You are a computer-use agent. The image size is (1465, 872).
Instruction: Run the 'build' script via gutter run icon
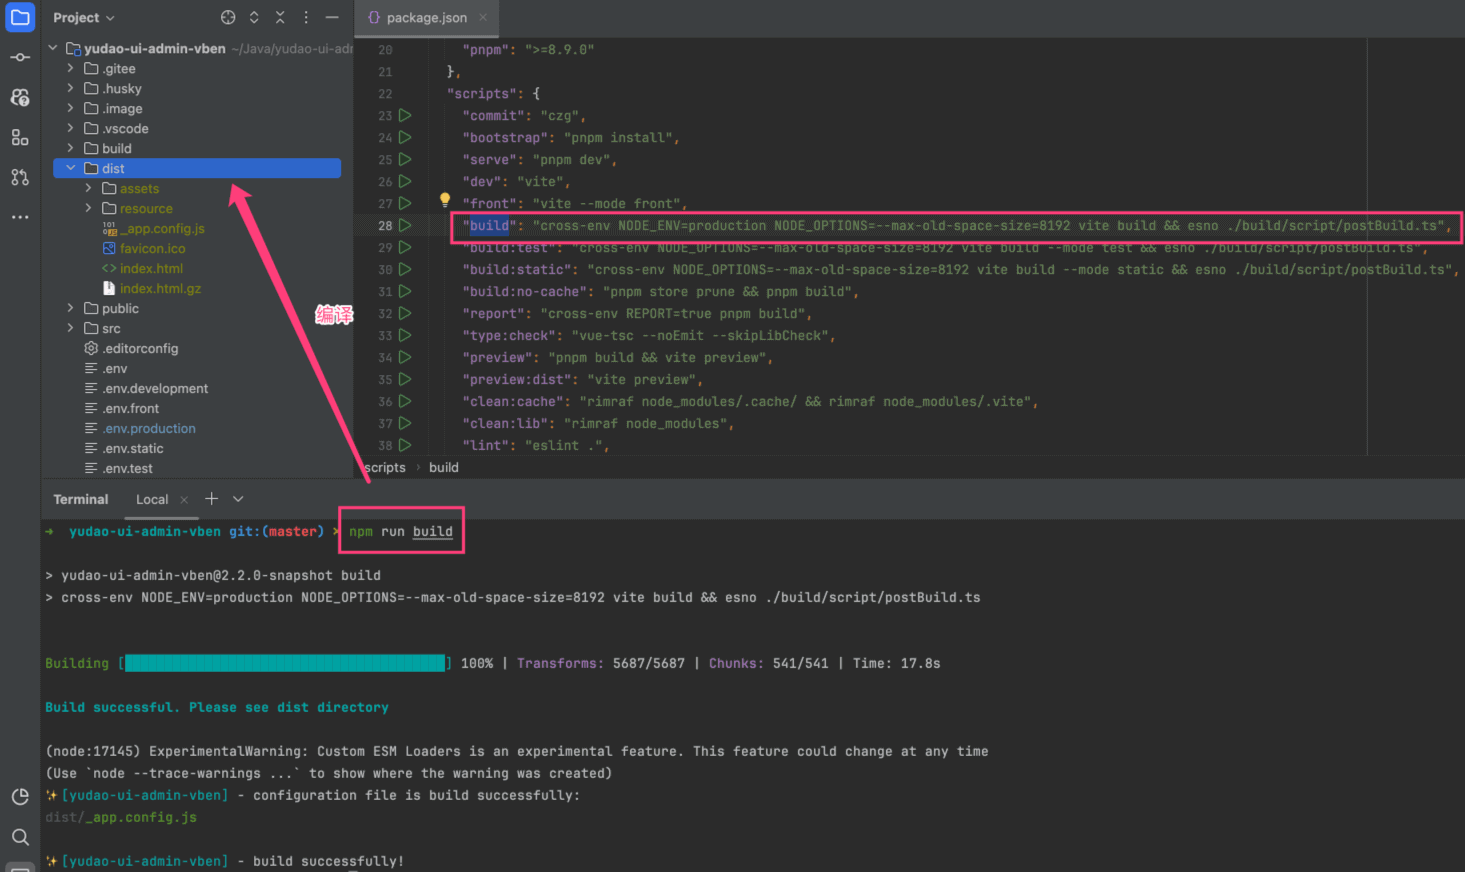pos(405,225)
